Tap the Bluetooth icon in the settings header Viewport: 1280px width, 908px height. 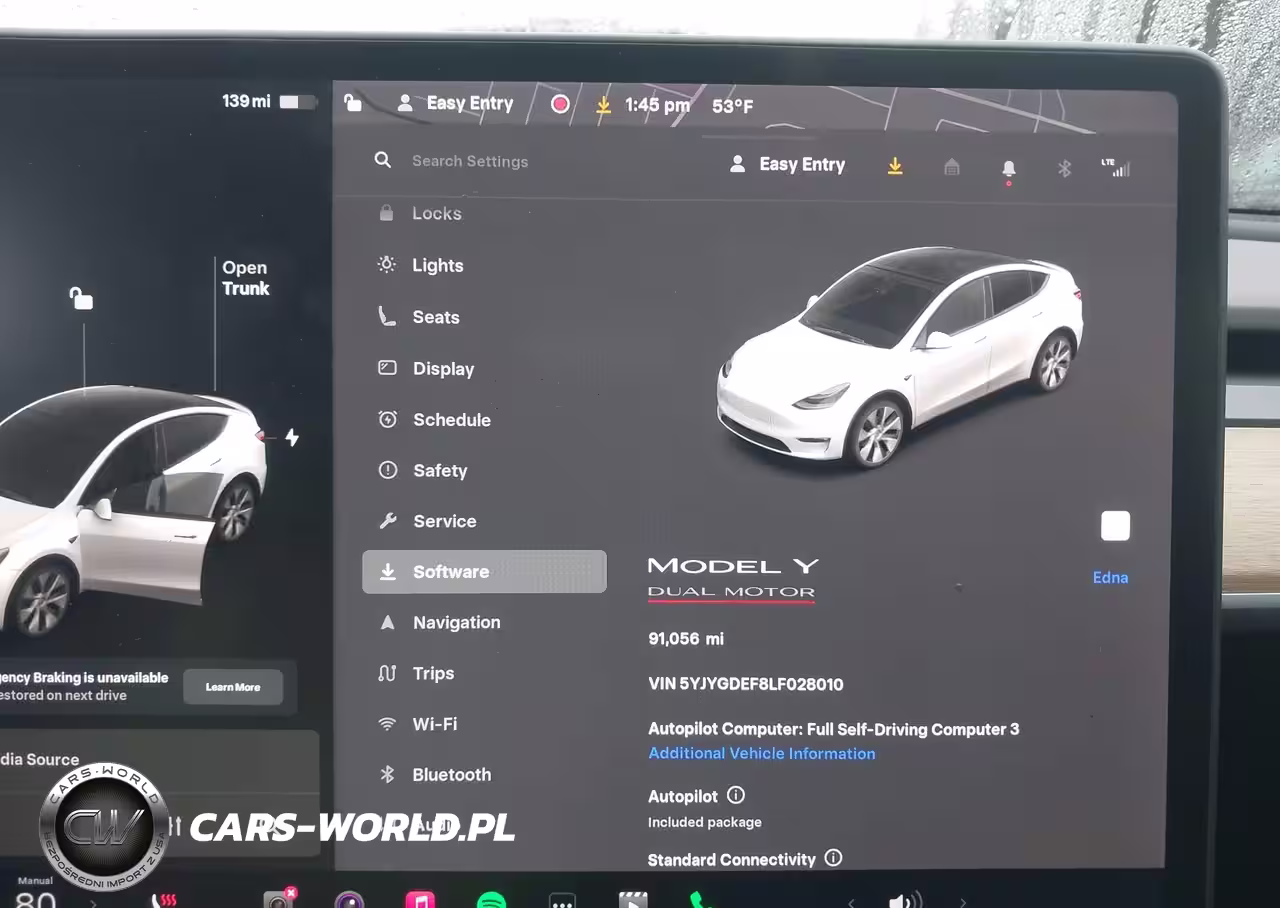click(x=1064, y=168)
